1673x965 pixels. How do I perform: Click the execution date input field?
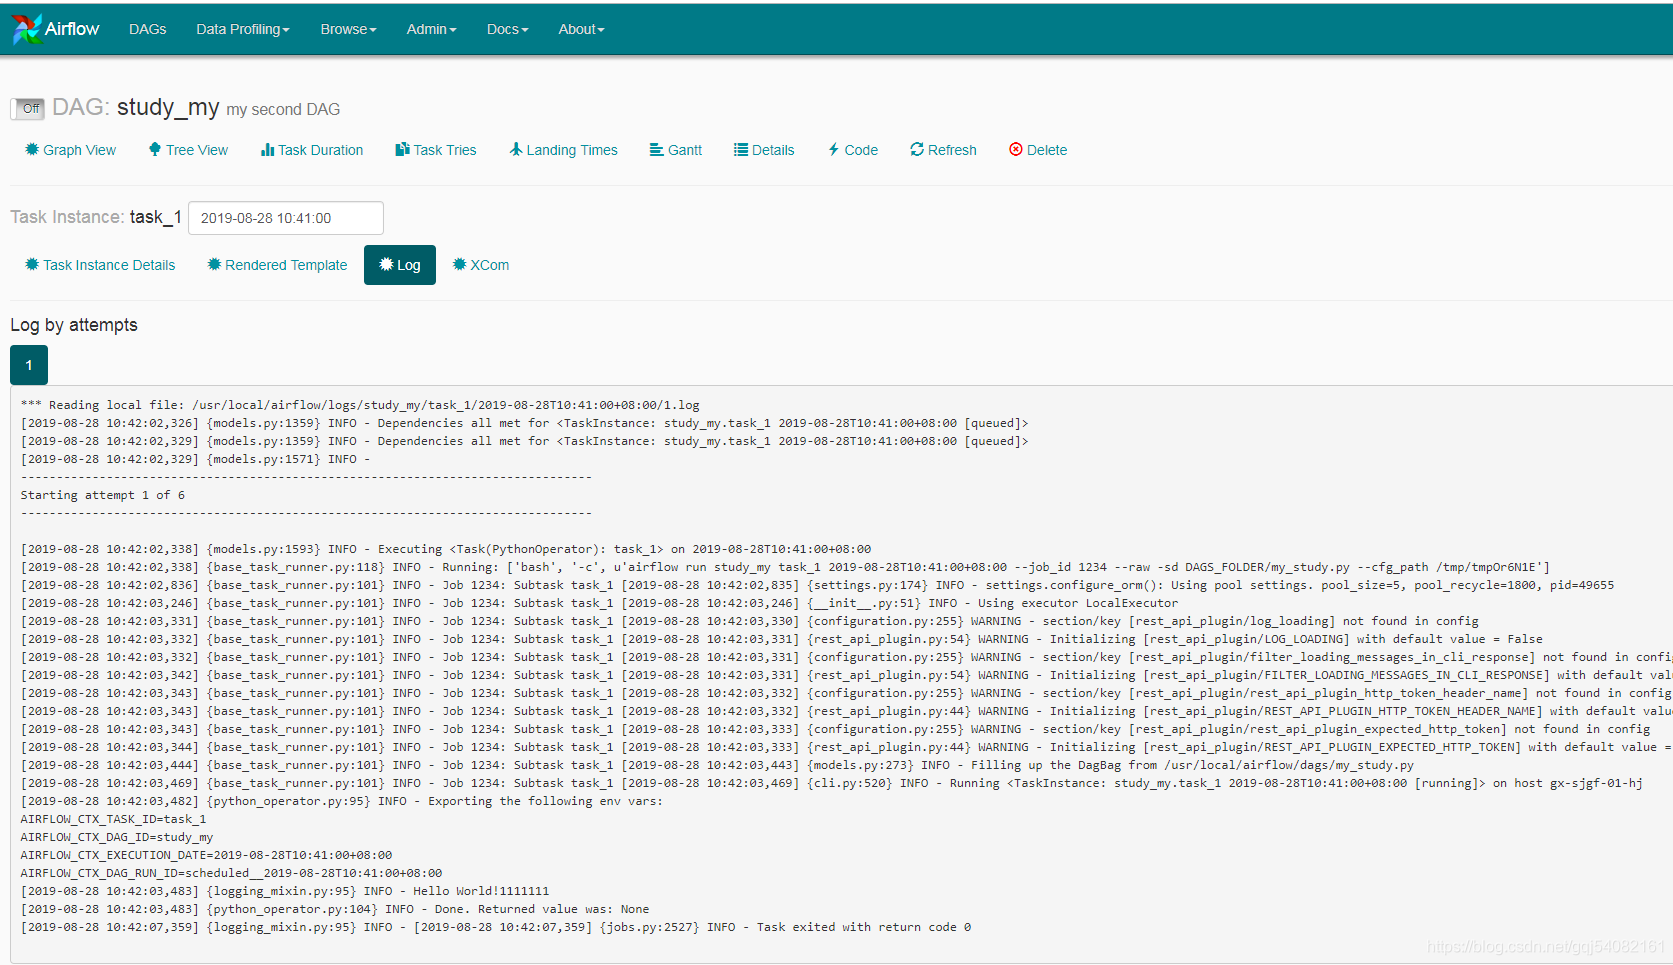pos(286,218)
